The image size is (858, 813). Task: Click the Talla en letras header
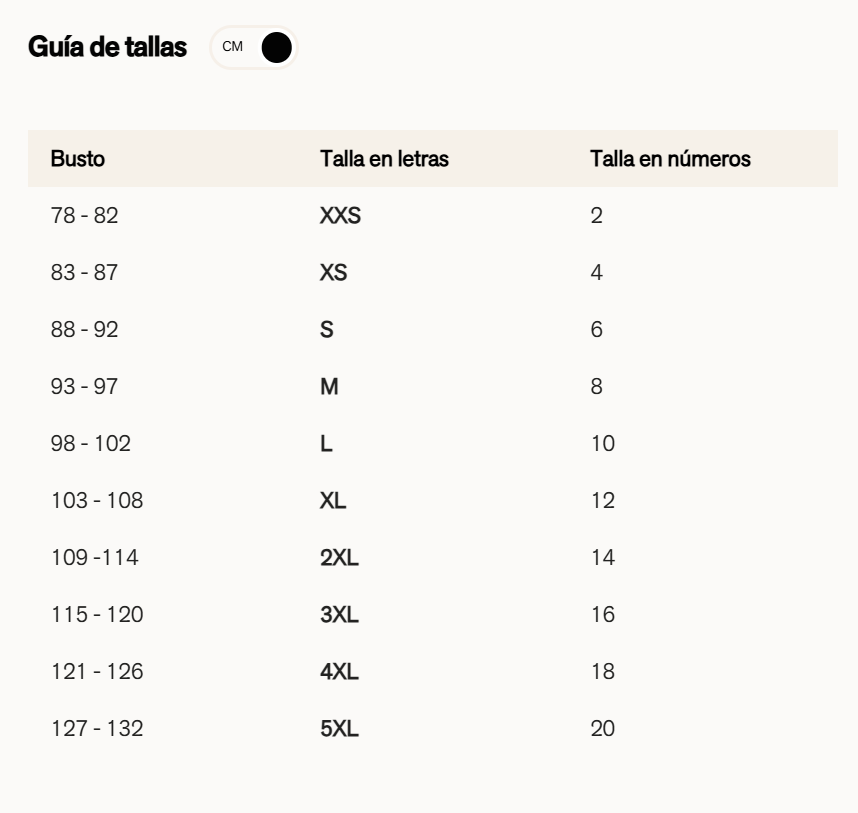[x=384, y=158]
